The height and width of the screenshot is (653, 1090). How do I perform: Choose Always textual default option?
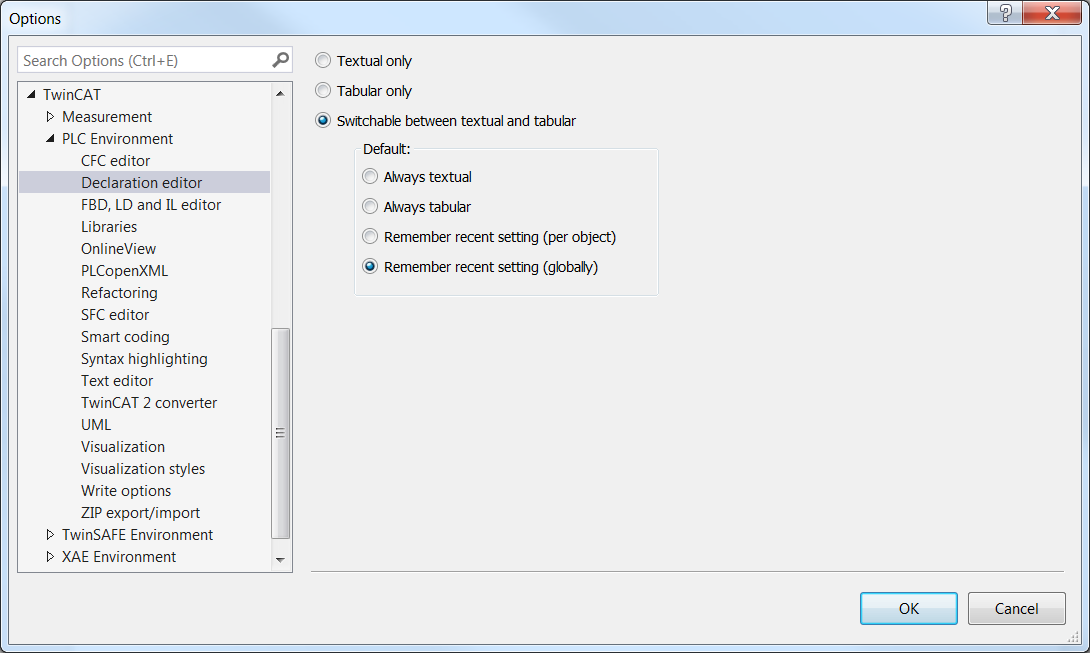coord(370,177)
